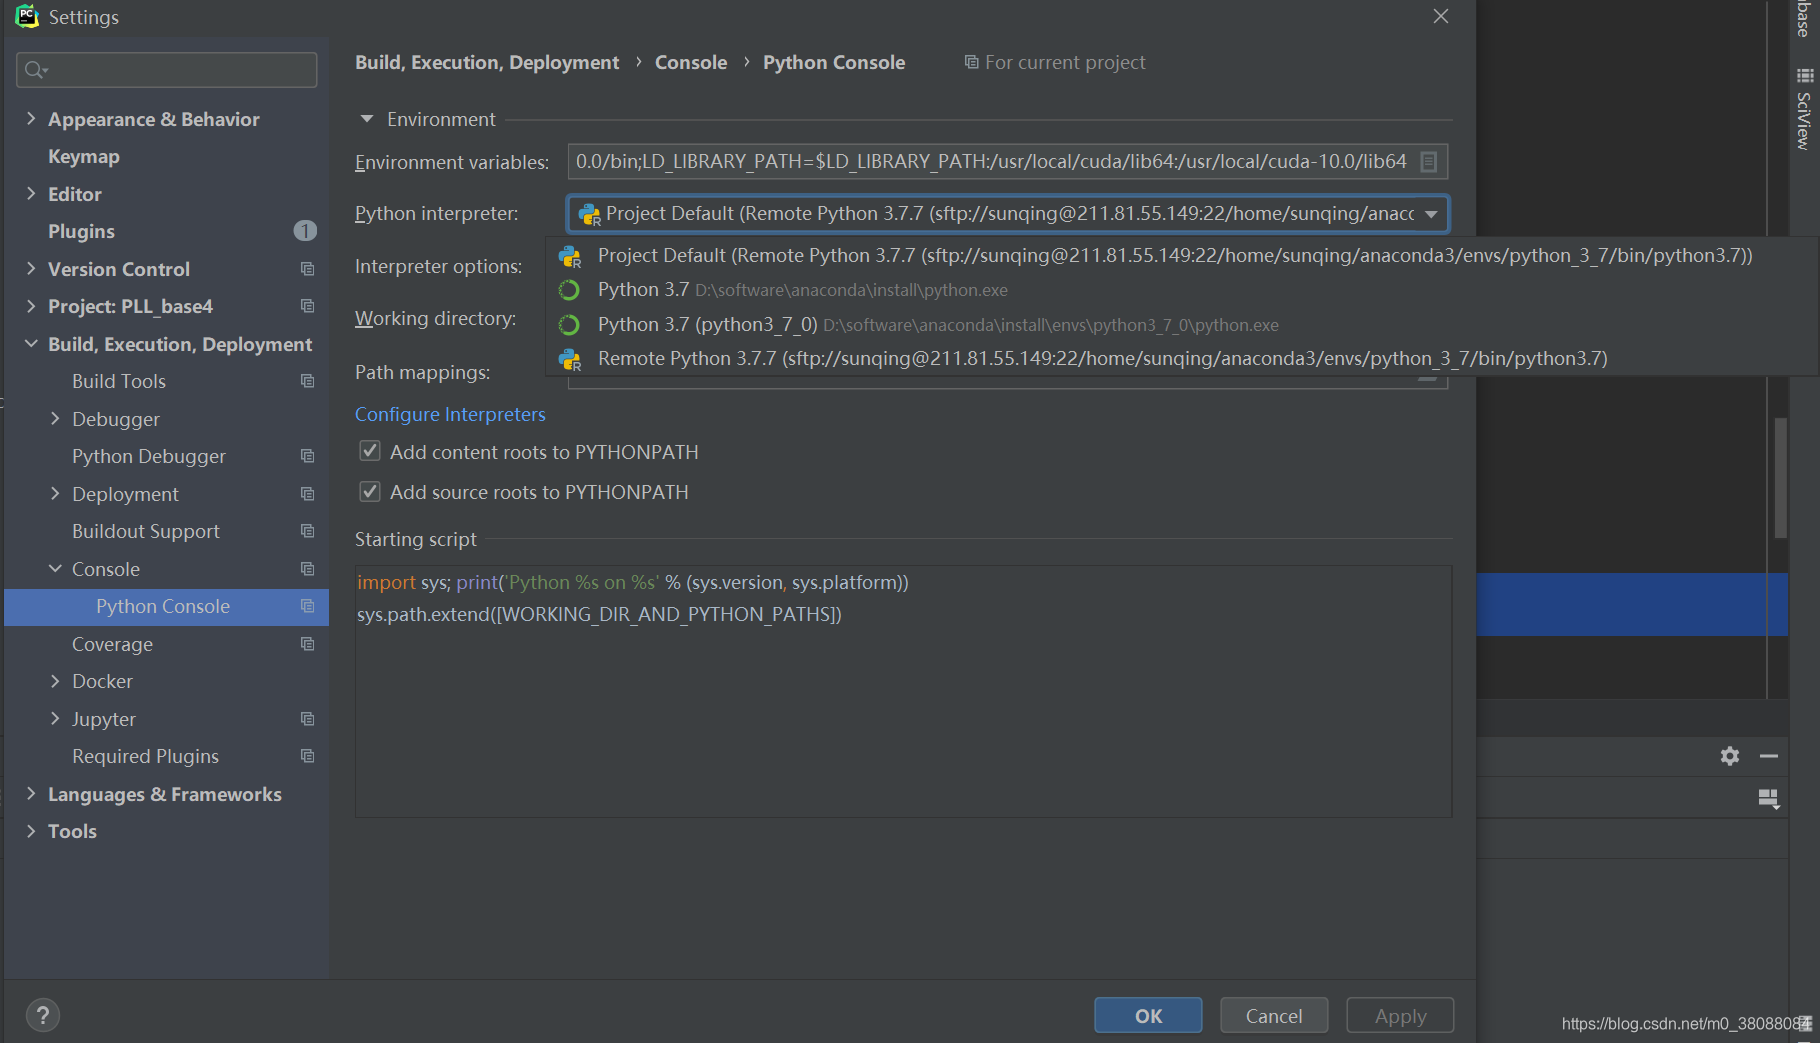The width and height of the screenshot is (1820, 1043).
Task: Click the PyCharm logo in the Settings title bar
Action: [x=27, y=16]
